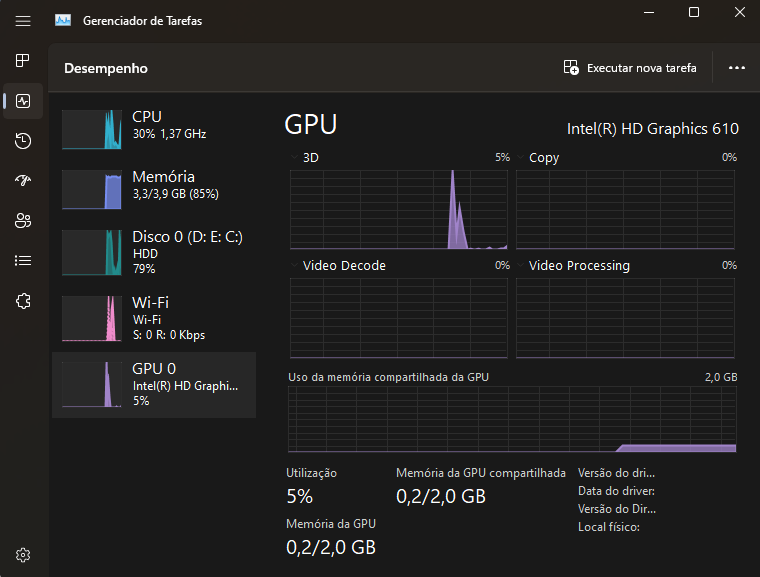Screen dimensions: 760x577
Task: Open the more options ellipsis menu
Action: point(737,68)
